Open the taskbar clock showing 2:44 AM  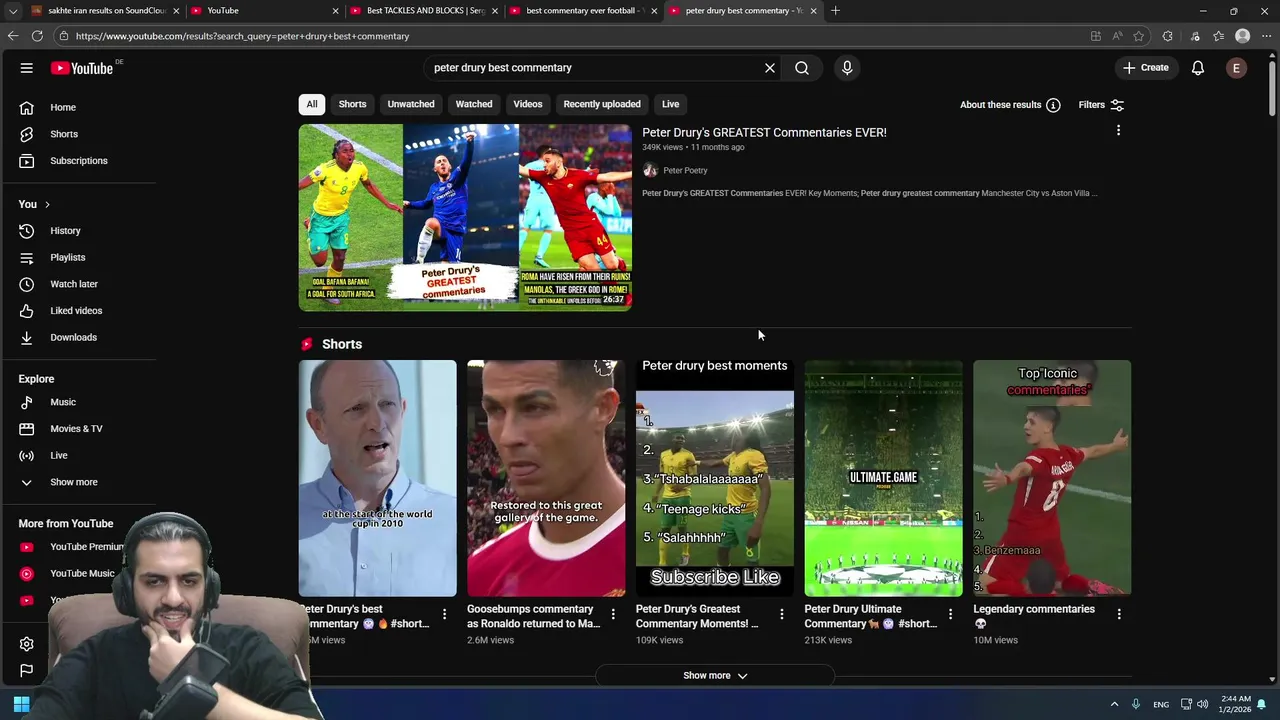click(1236, 704)
